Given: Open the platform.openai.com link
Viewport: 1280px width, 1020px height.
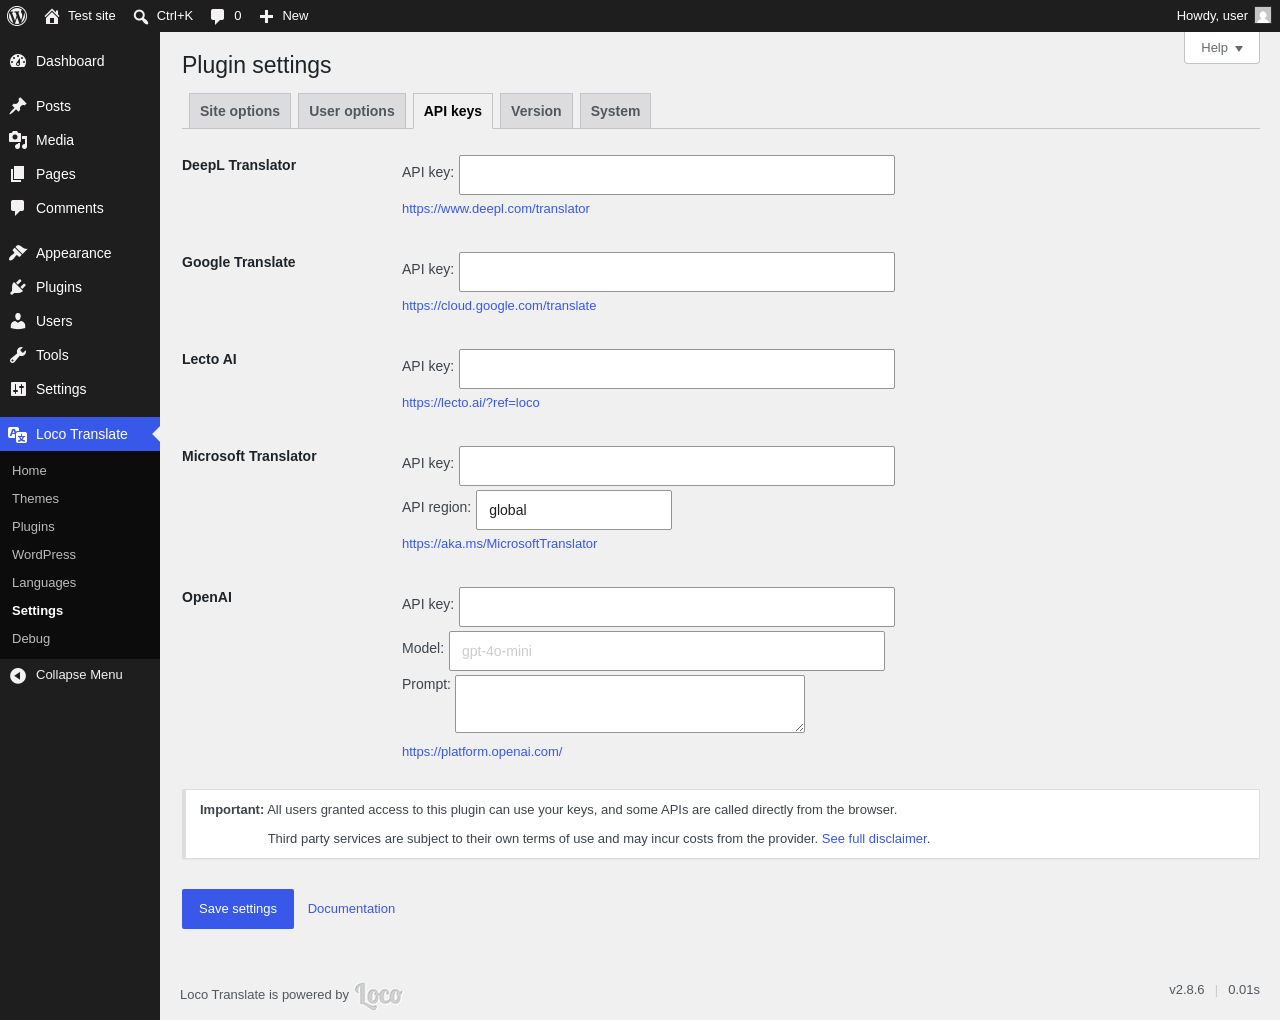Looking at the screenshot, I should 482,752.
